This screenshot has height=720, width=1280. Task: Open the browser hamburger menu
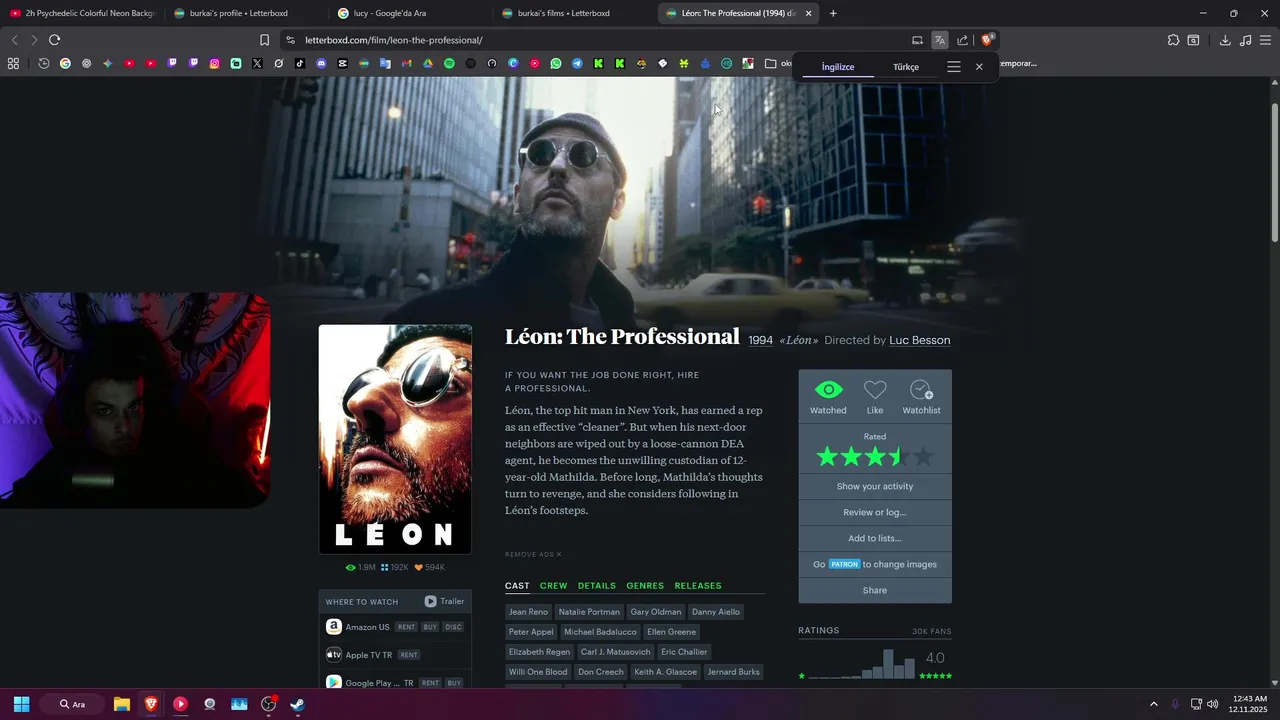pos(1265,40)
